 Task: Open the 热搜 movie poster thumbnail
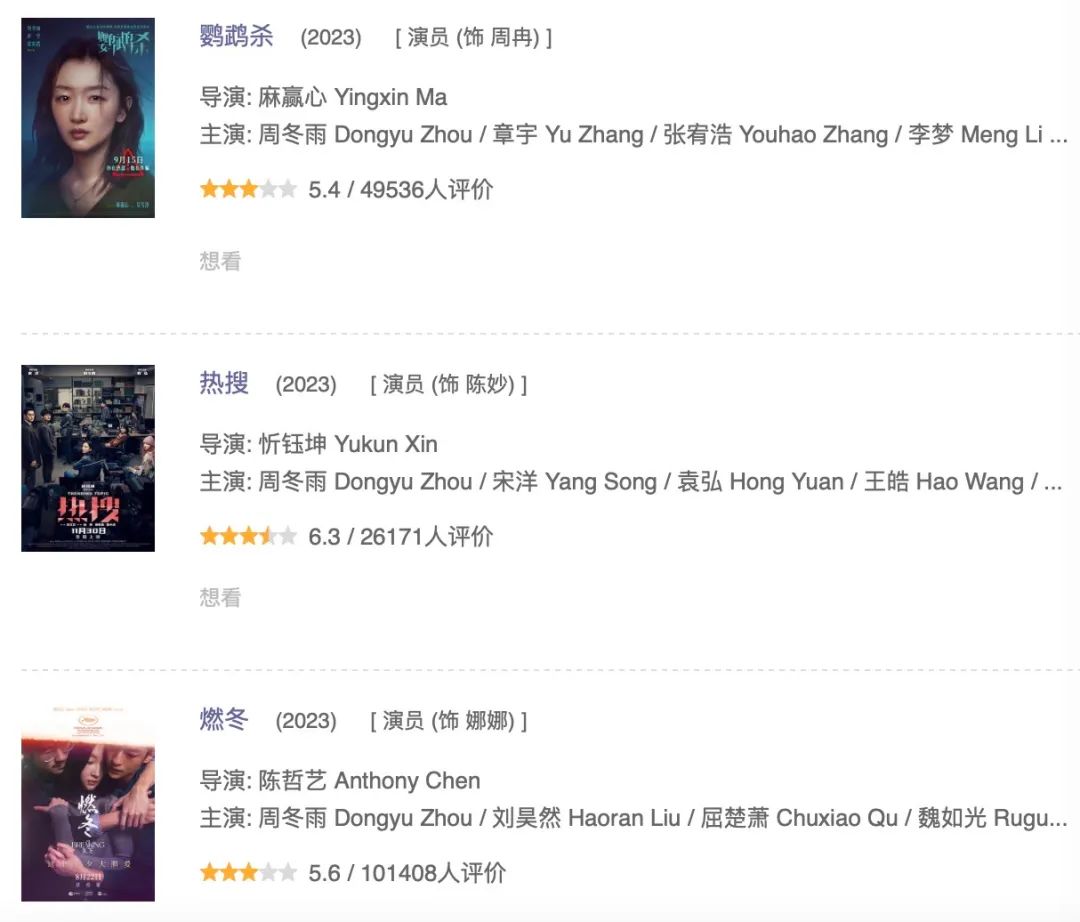pyautogui.click(x=88, y=458)
